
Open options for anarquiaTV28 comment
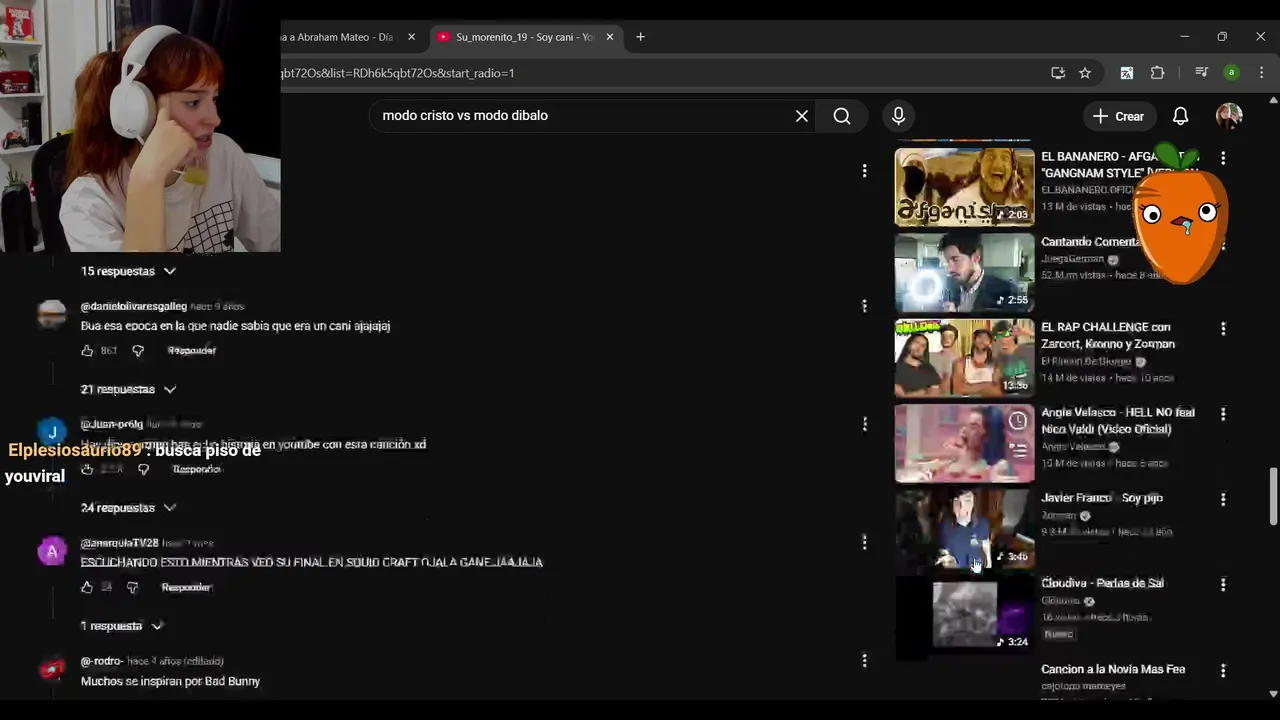pyautogui.click(x=864, y=542)
